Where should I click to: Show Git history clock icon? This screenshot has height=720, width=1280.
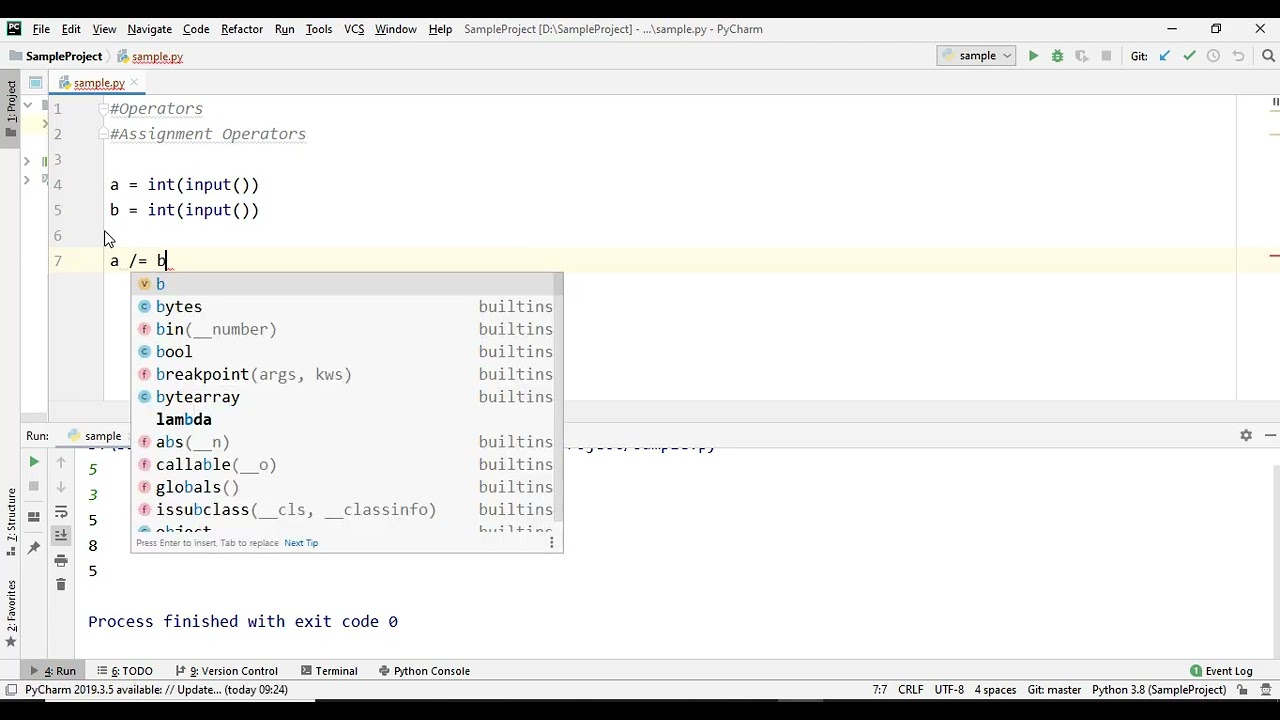pos(1213,56)
